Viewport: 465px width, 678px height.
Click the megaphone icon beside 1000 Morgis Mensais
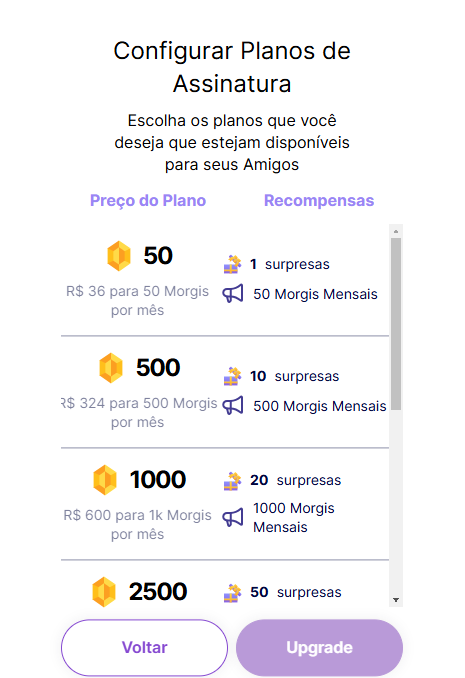(x=233, y=518)
